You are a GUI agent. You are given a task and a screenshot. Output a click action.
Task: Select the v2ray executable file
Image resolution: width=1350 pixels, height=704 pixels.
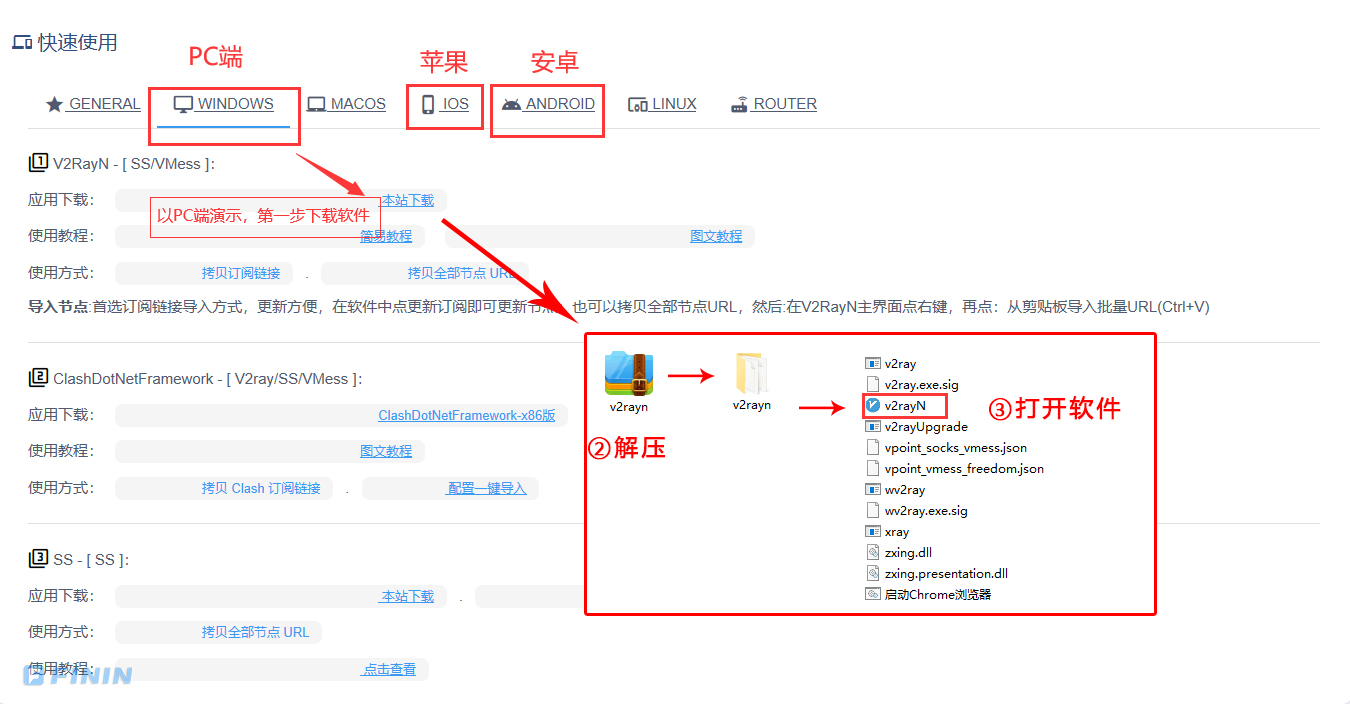(891, 364)
